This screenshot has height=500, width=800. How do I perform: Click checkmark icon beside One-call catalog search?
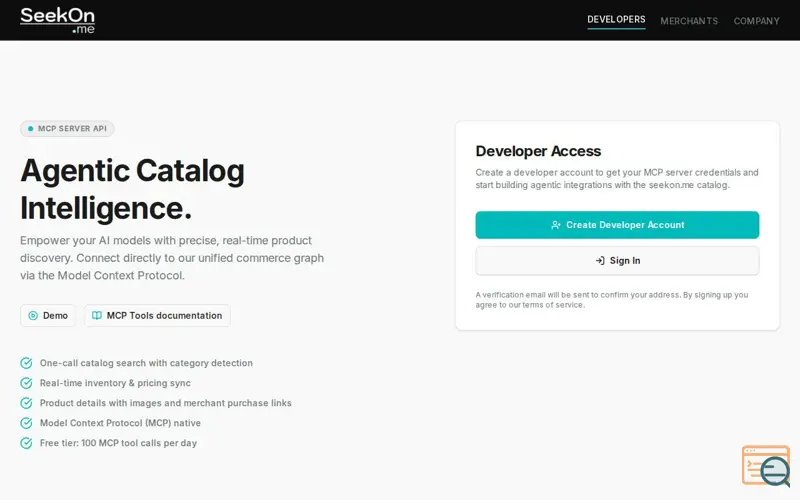pyautogui.click(x=26, y=363)
